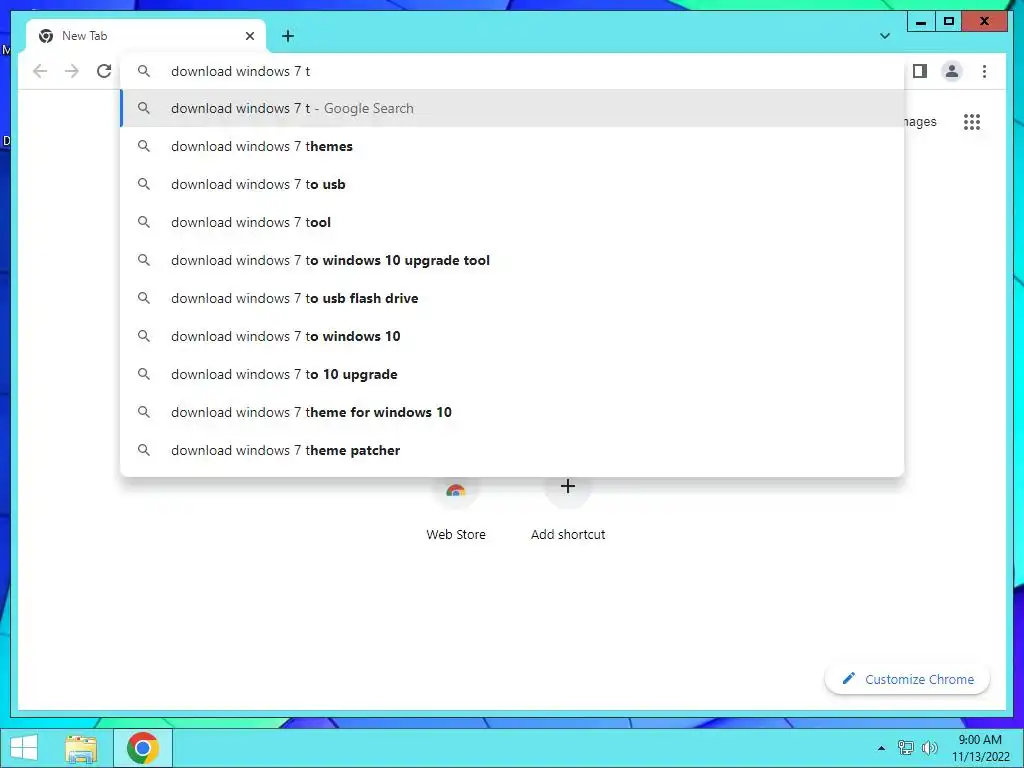Click the Chrome taskbar icon
1024x768 pixels.
[x=143, y=748]
